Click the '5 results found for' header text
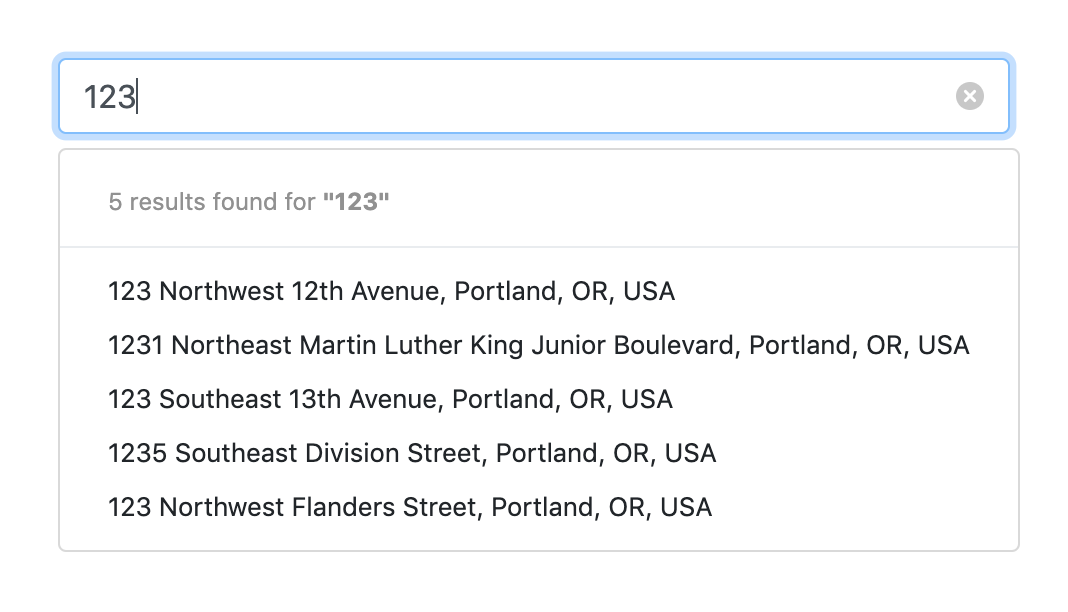The width and height of the screenshot is (1068, 612). tap(212, 202)
